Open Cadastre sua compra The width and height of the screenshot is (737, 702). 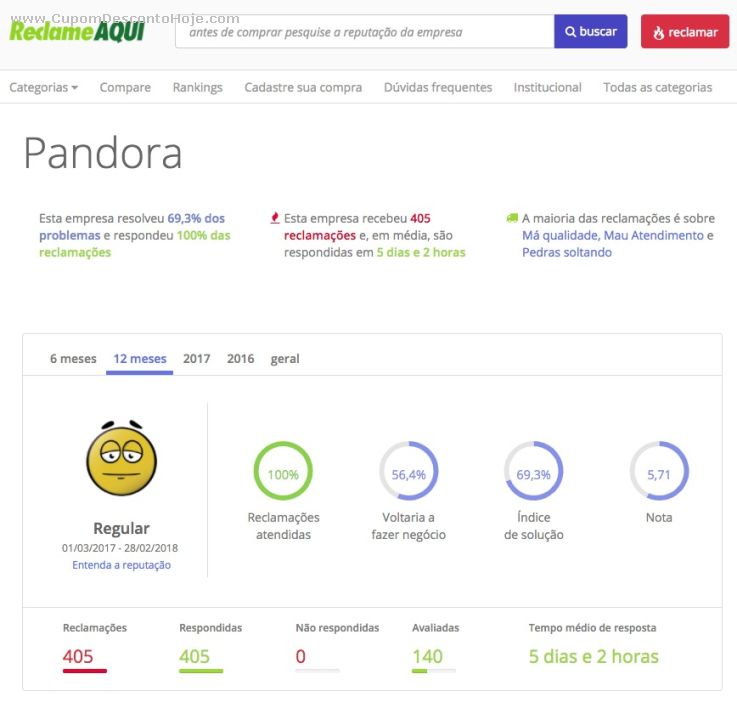[303, 87]
